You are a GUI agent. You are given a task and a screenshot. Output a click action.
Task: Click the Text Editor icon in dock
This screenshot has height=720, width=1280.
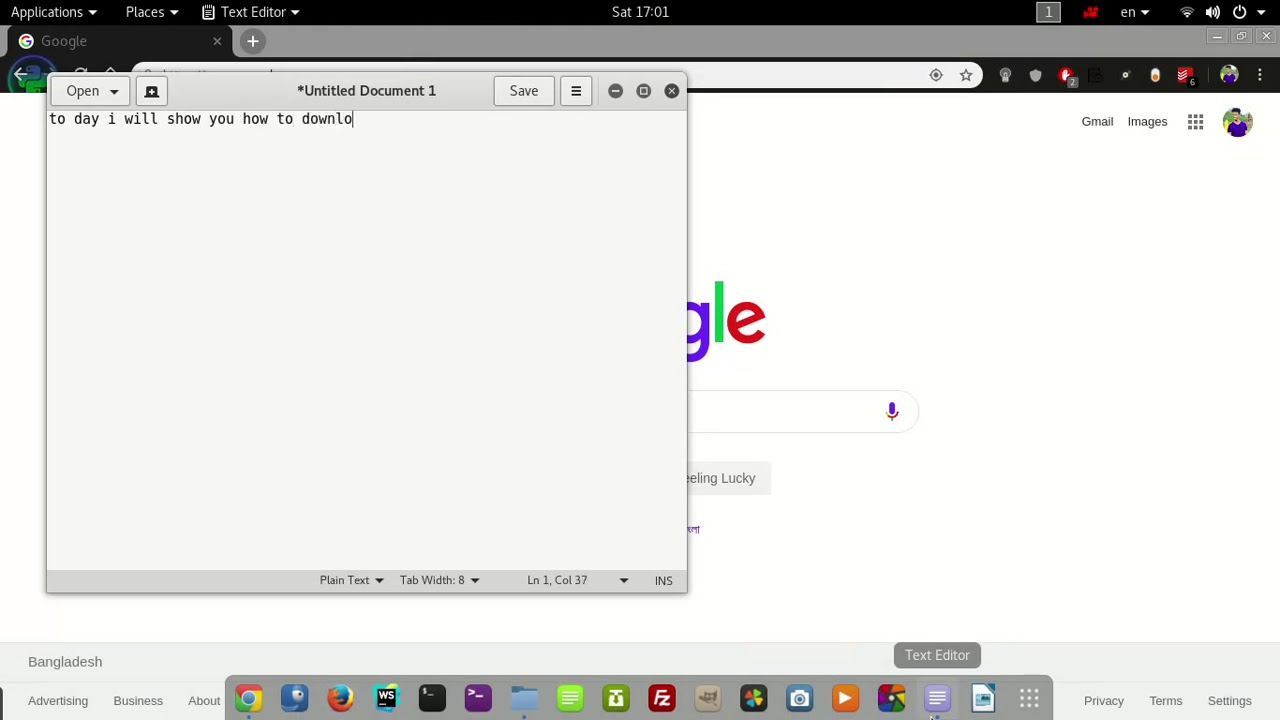pyautogui.click(x=937, y=698)
